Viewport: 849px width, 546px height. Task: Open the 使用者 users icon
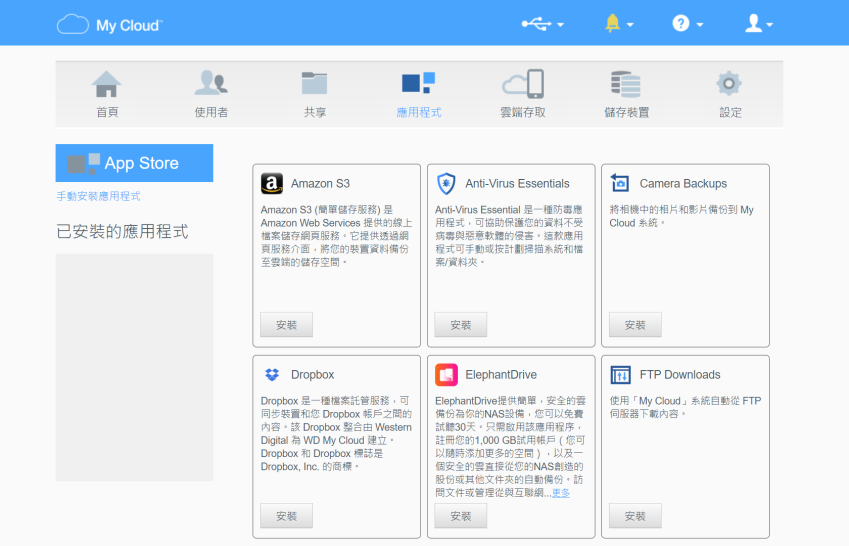click(x=211, y=83)
